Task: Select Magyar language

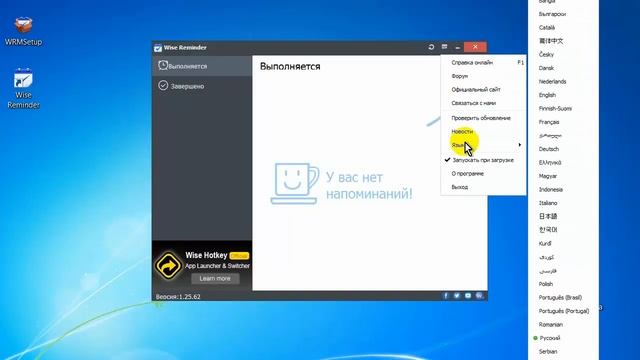Action: click(x=547, y=176)
